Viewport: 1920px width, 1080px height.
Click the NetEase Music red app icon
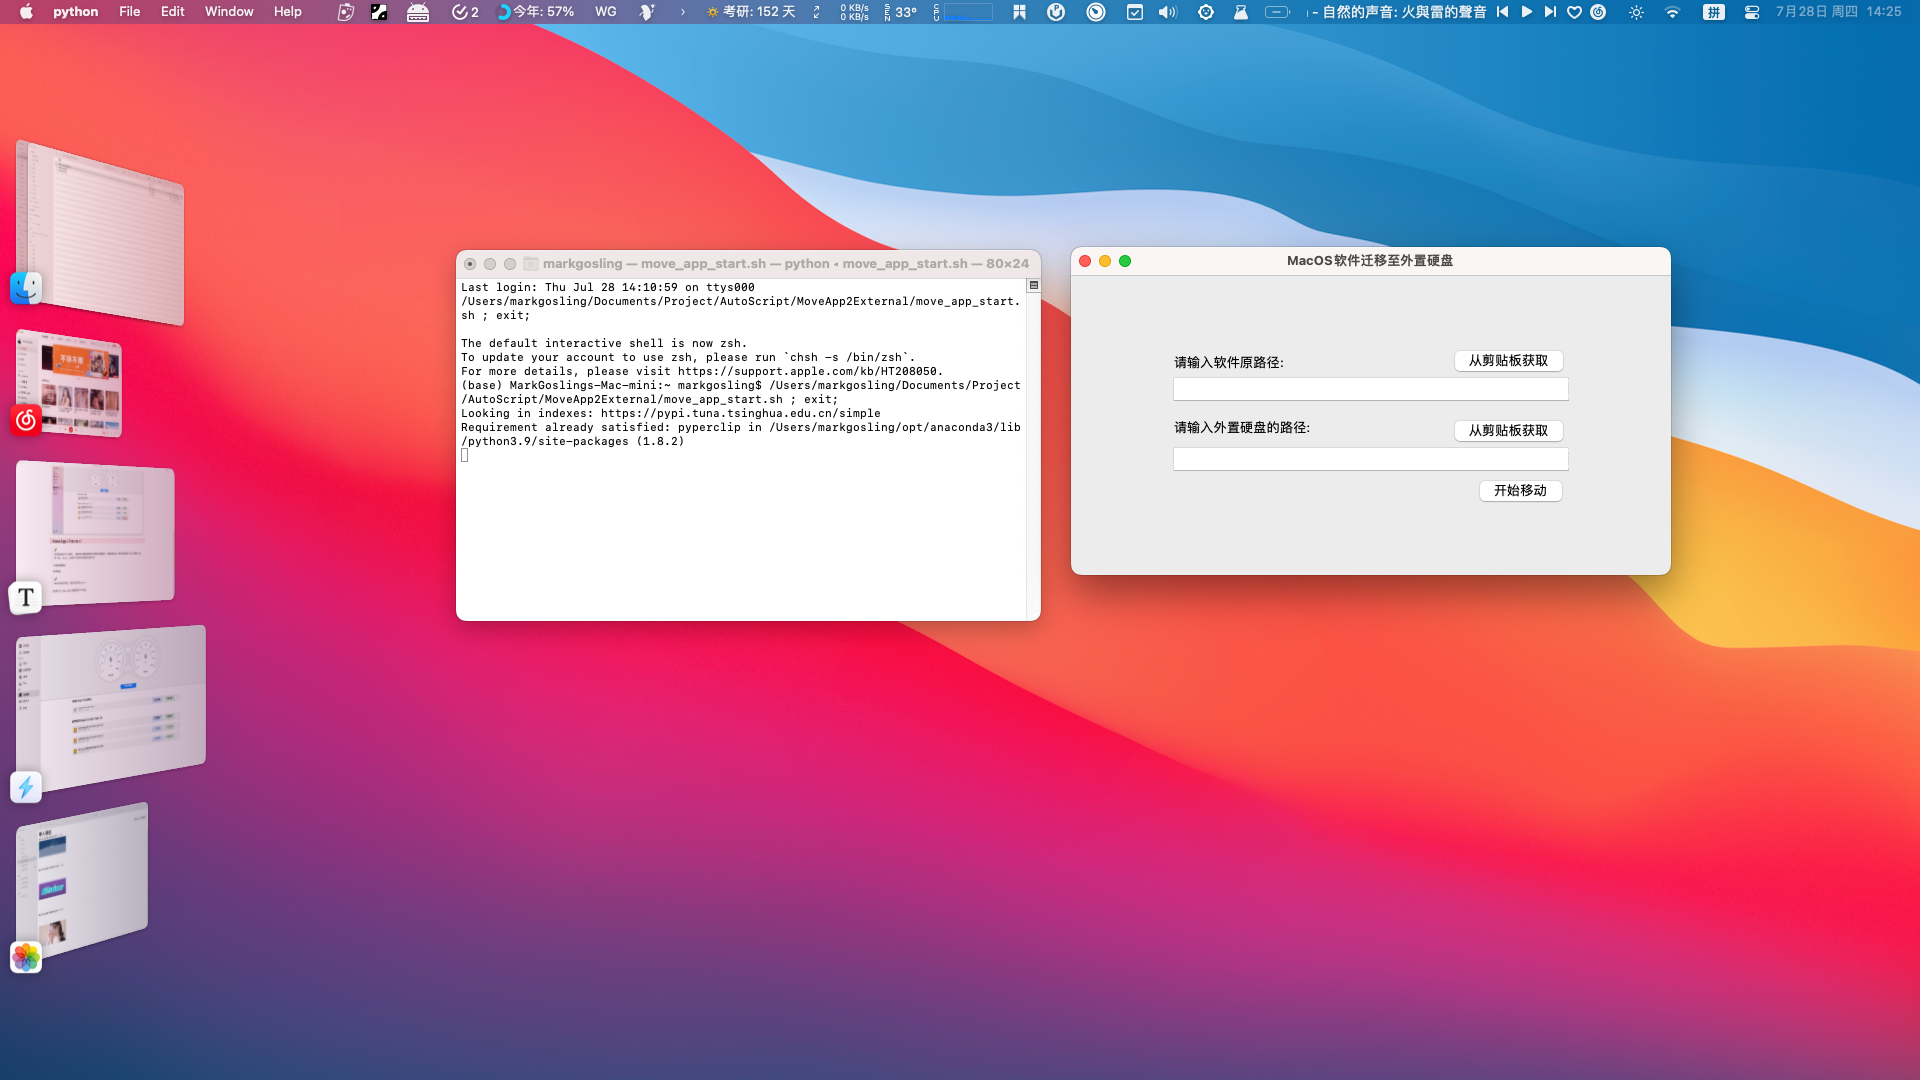coord(26,420)
